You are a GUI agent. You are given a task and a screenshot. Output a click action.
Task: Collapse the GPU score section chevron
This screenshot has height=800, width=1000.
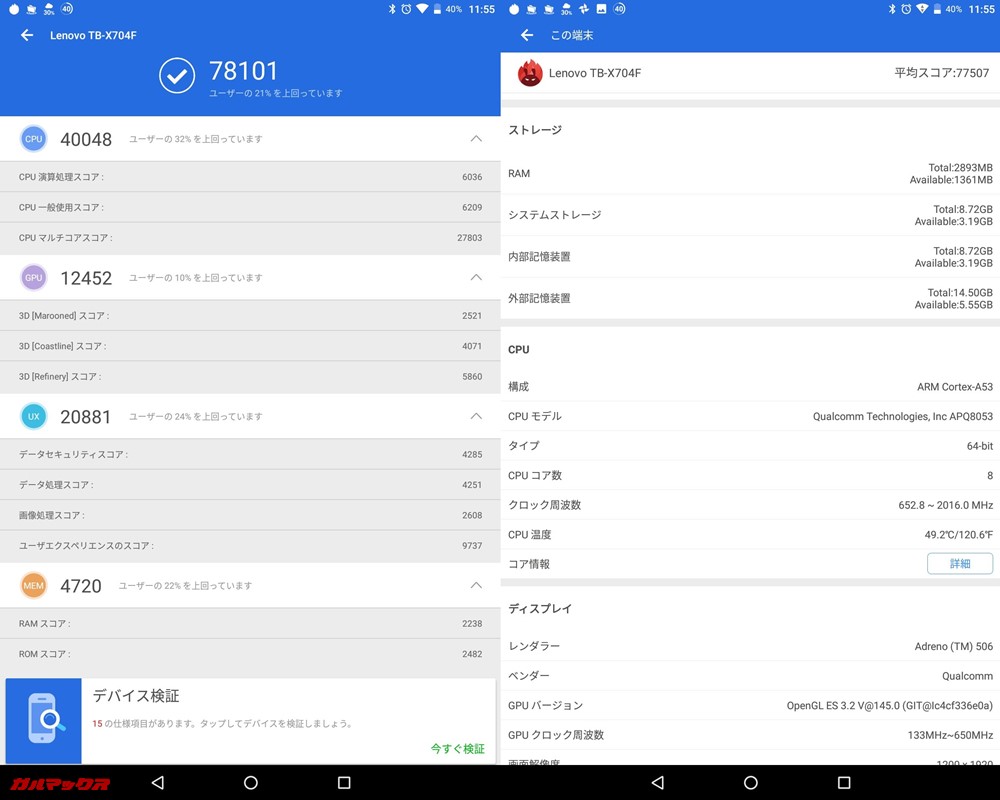477,277
